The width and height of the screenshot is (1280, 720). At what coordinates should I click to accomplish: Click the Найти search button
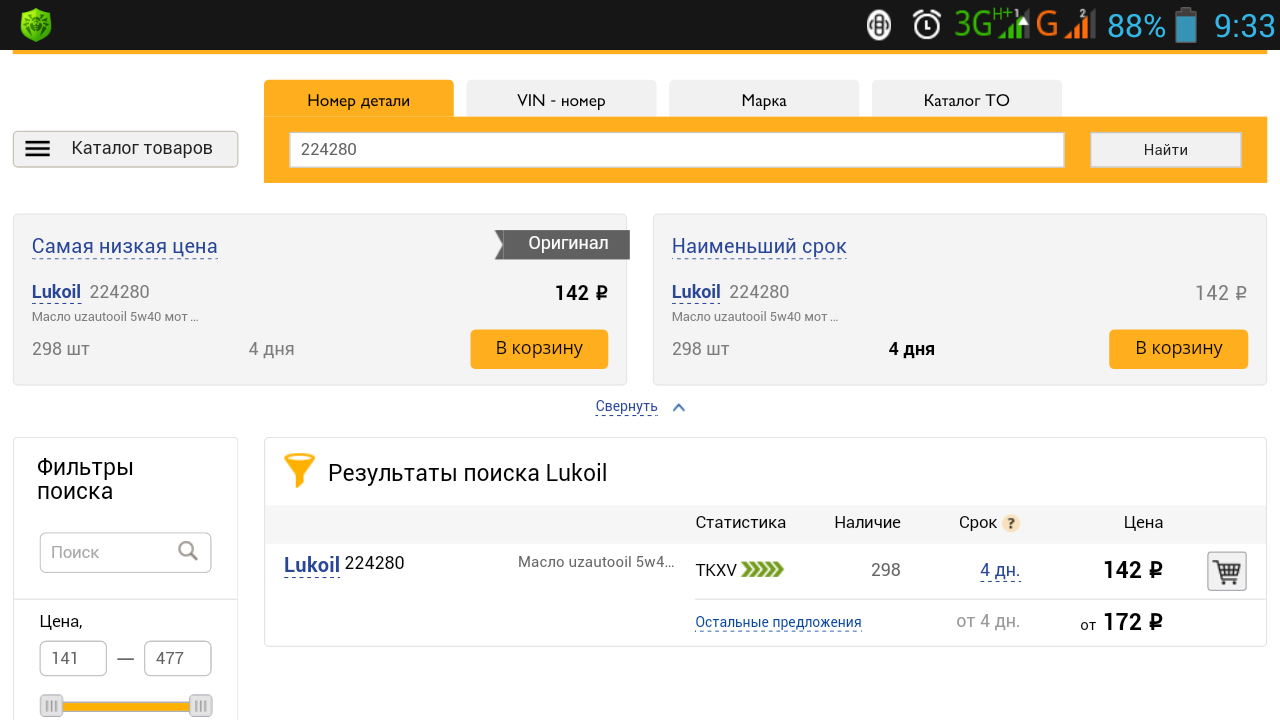pyautogui.click(x=1166, y=150)
